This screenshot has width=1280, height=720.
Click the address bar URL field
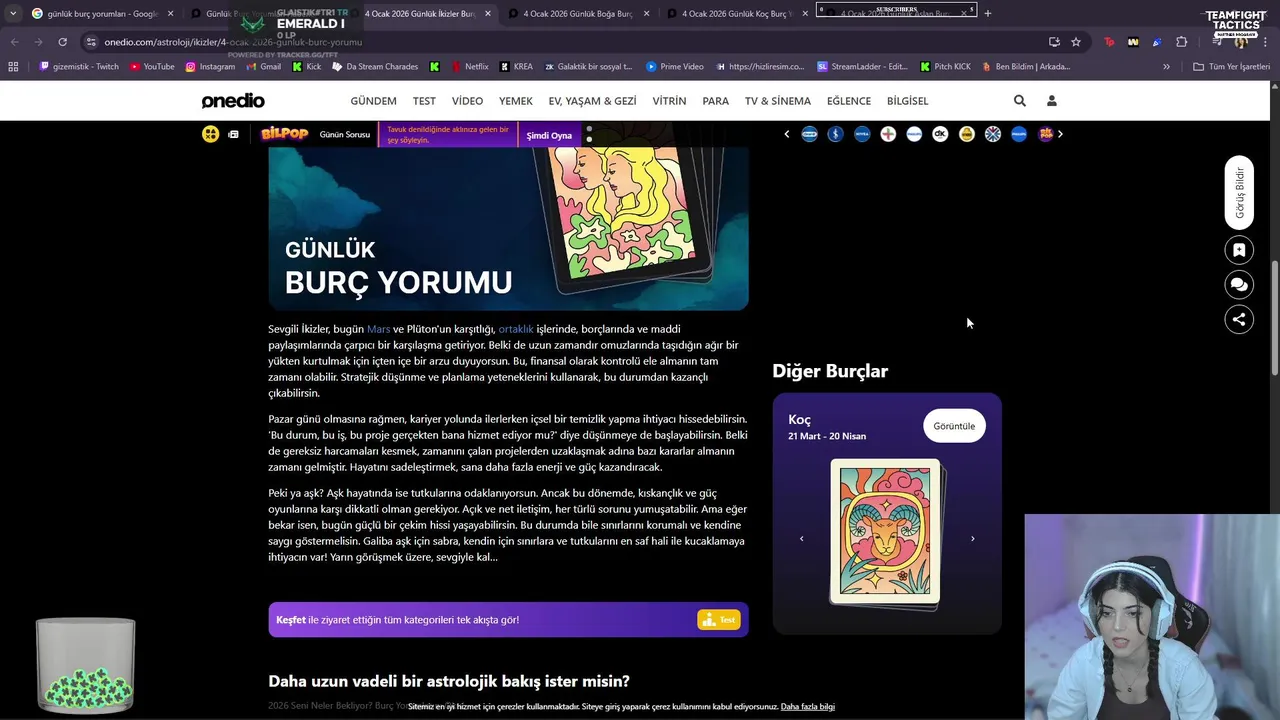(x=560, y=42)
